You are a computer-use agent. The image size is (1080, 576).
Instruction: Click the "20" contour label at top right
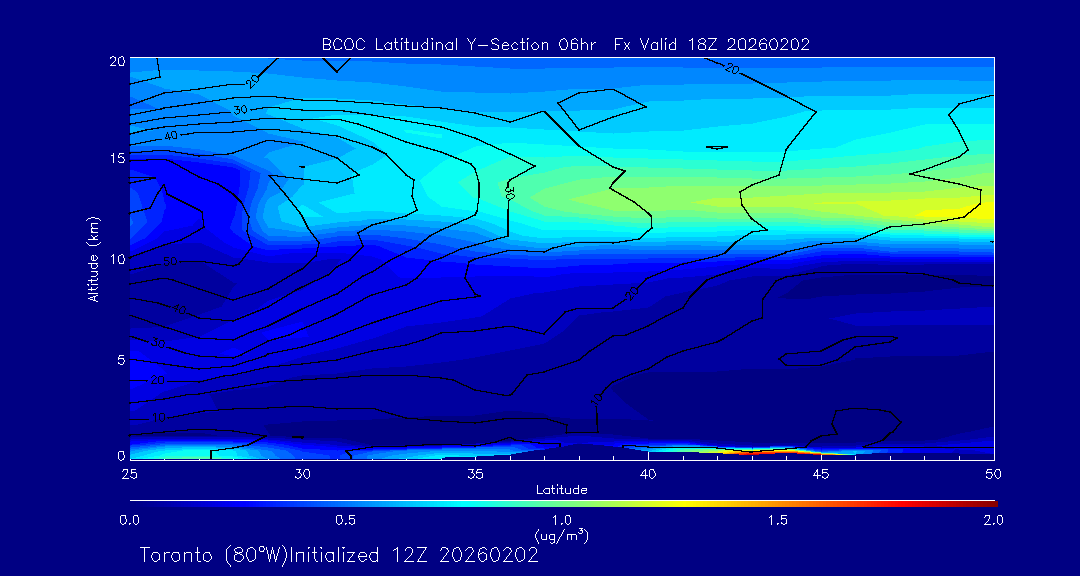(x=732, y=69)
